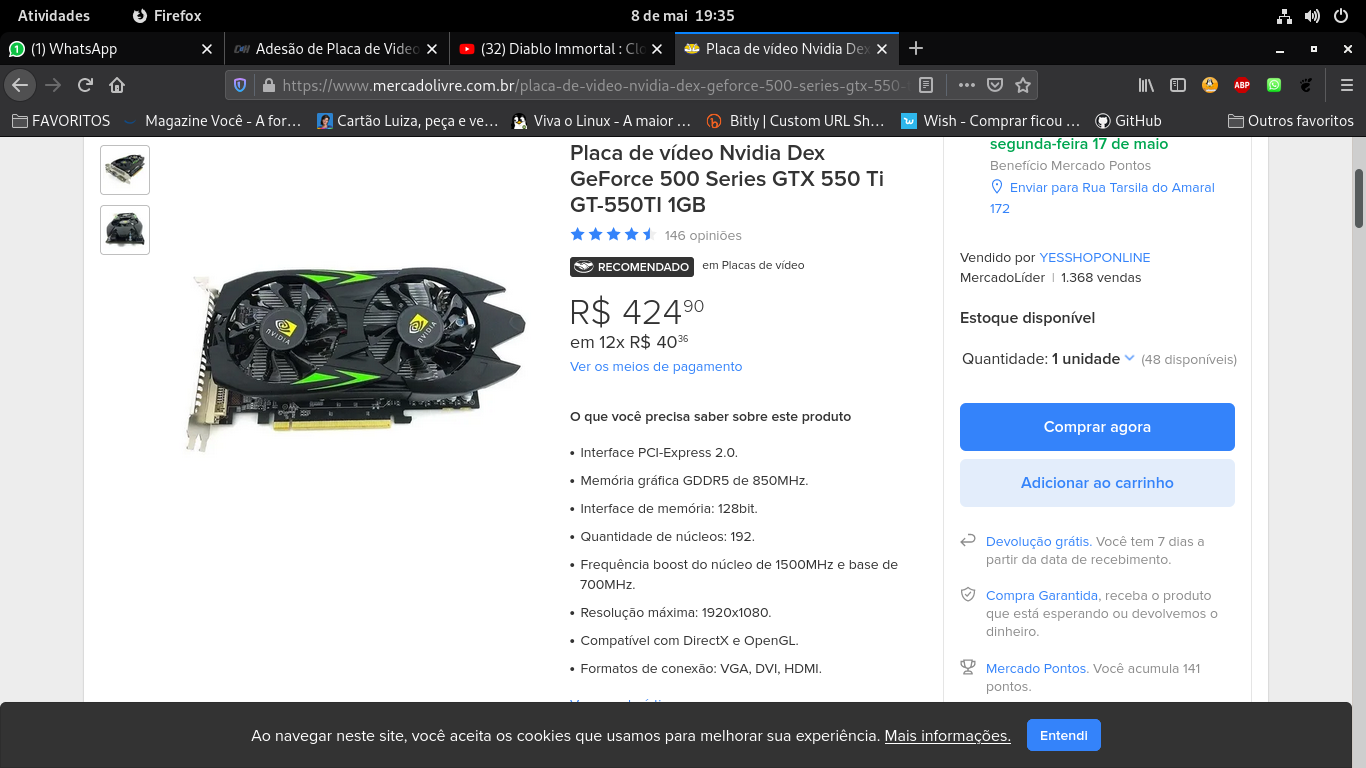Open page actions three-dot menu
The height and width of the screenshot is (768, 1366).
coord(966,85)
